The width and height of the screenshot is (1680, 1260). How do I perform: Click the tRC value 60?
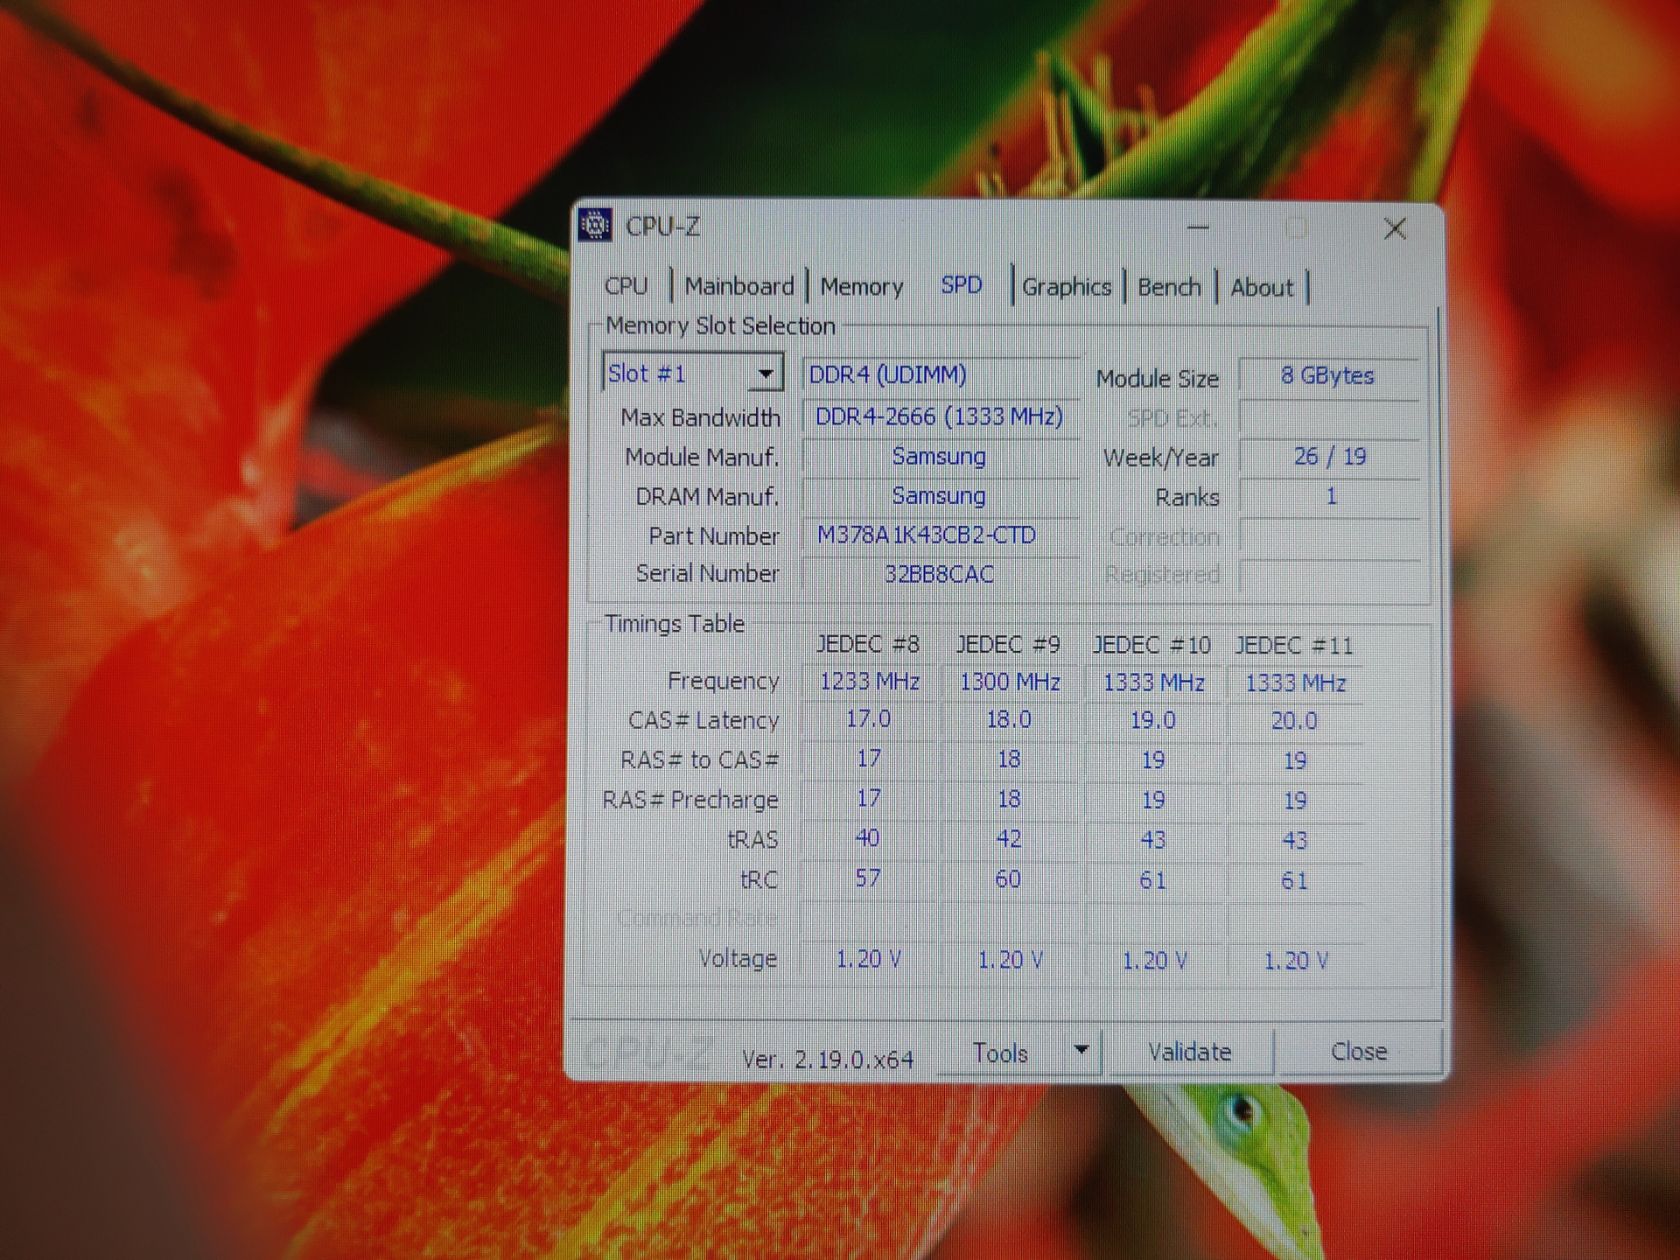pyautogui.click(x=1009, y=879)
